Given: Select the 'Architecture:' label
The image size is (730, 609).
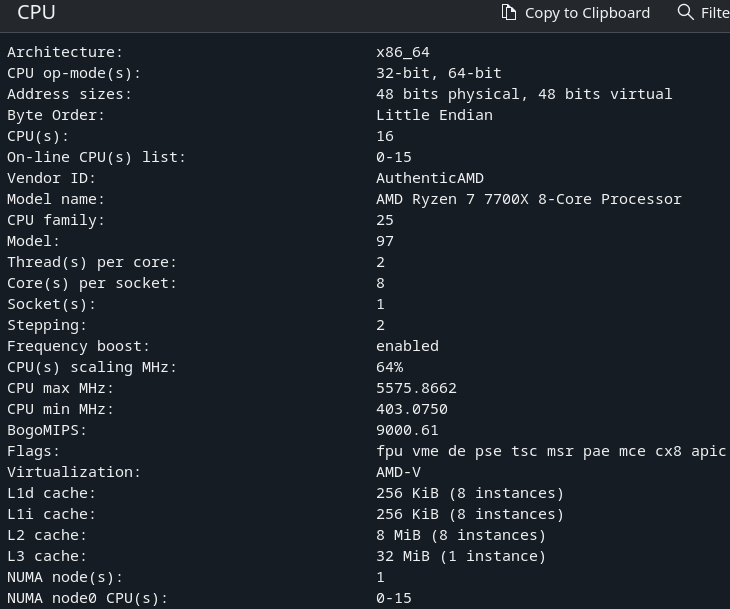Looking at the screenshot, I should pyautogui.click(x=65, y=52).
